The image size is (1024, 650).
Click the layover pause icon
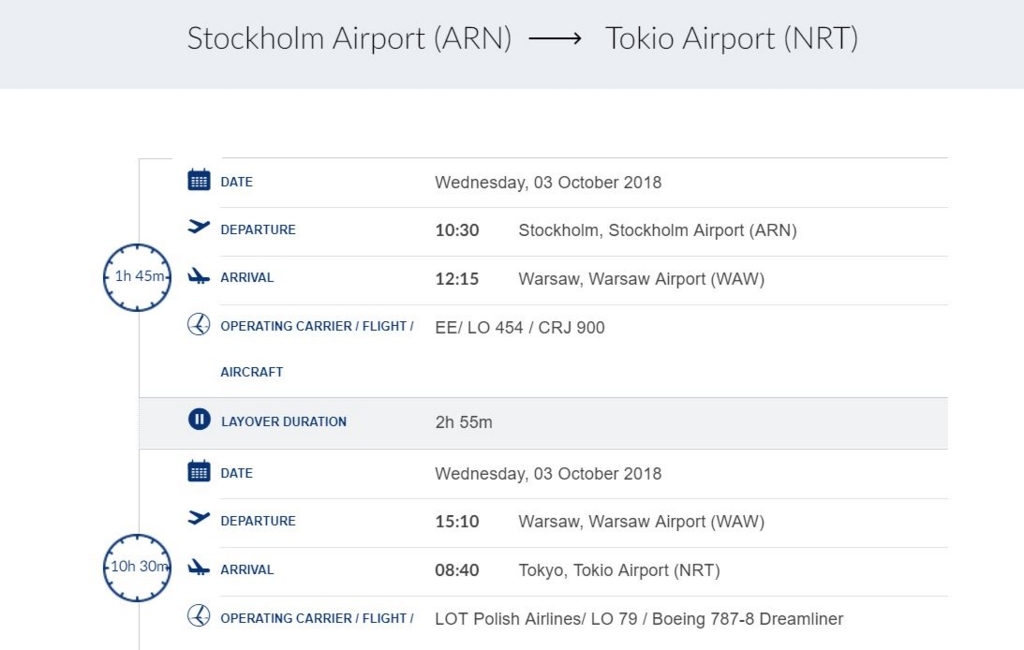click(x=199, y=420)
